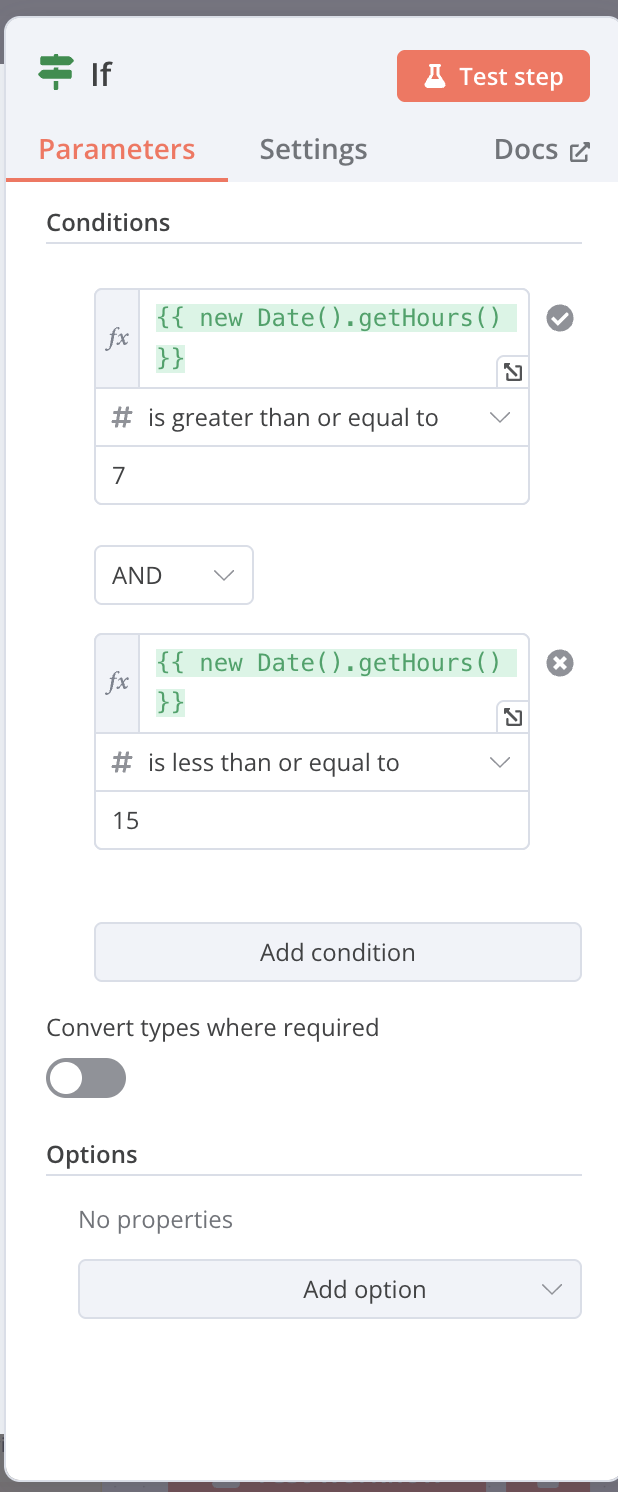The width and height of the screenshot is (618, 1492).
Task: Toggle Convert types where required switch
Action: click(86, 1078)
